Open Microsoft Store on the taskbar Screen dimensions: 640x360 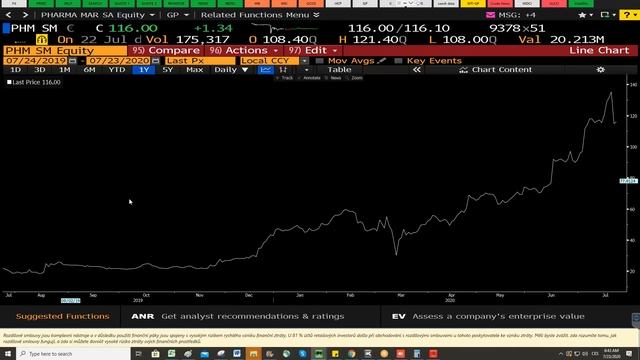[155, 353]
